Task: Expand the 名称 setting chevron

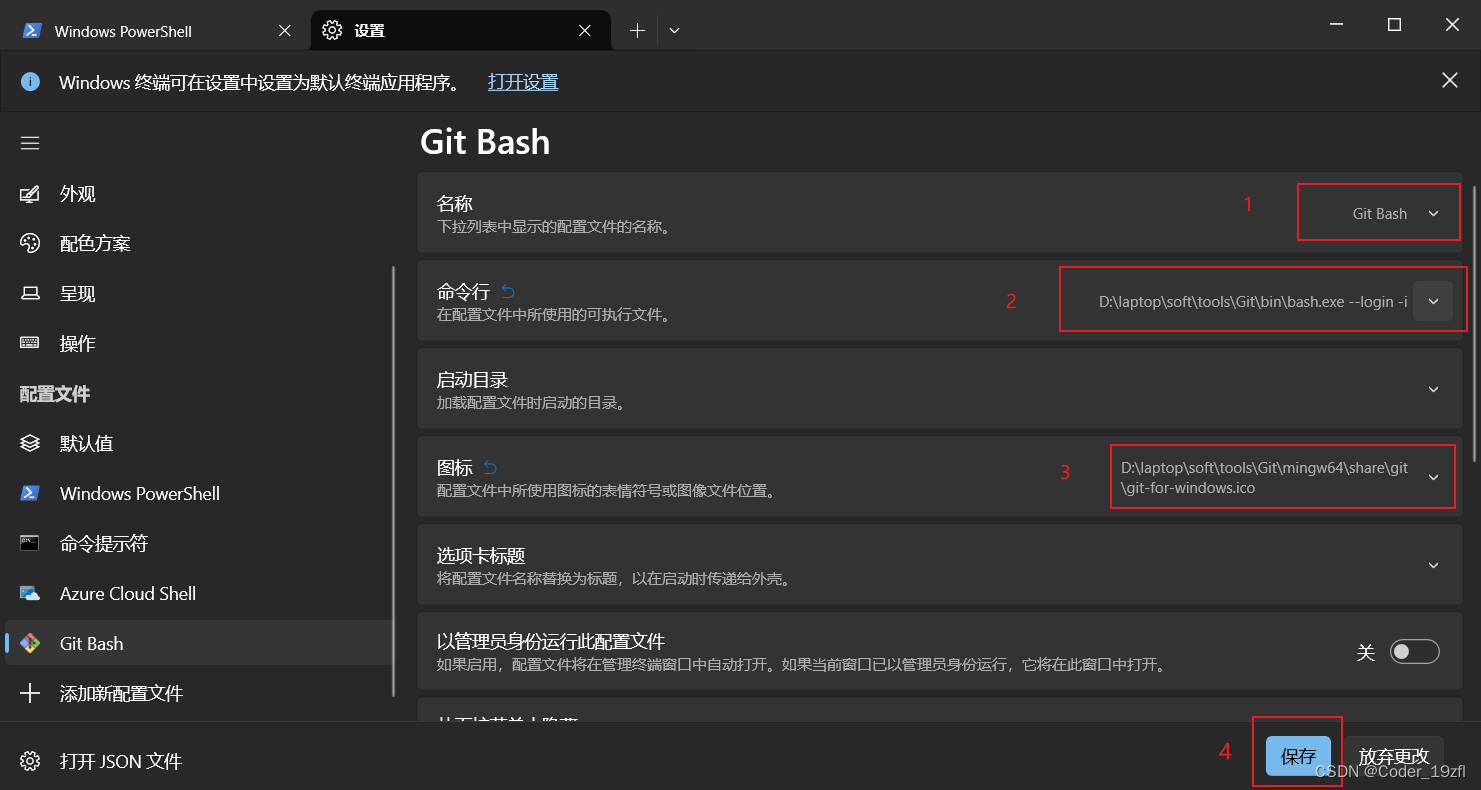Action: 1433,213
